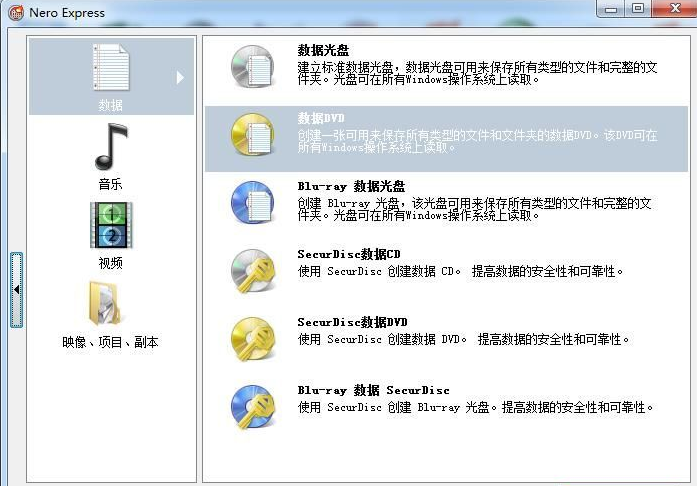Image resolution: width=697 pixels, height=486 pixels.
Task: Click the 音乐 sidebar label
Action: [110, 184]
